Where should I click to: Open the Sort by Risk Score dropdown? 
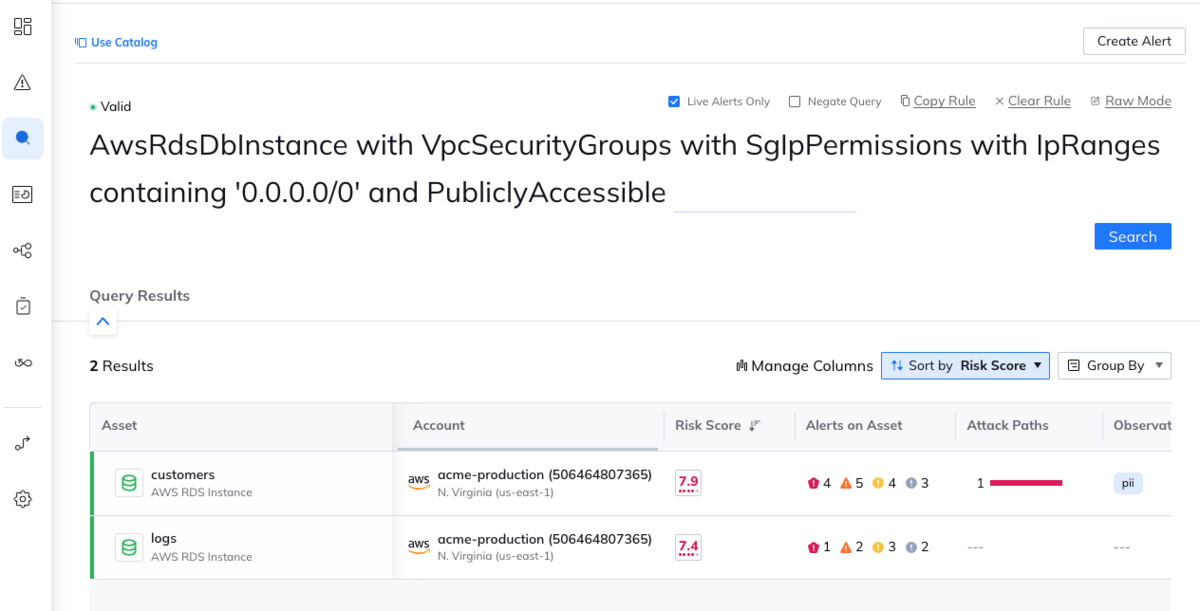[x=965, y=366]
